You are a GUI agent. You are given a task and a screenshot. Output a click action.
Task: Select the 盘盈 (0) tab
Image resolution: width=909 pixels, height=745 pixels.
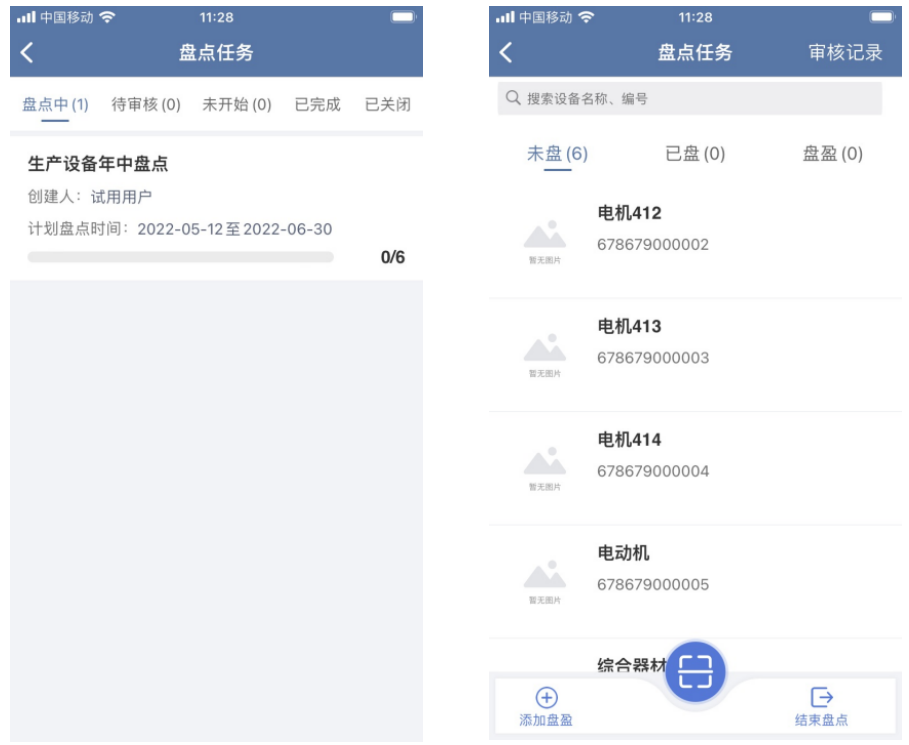click(x=832, y=154)
